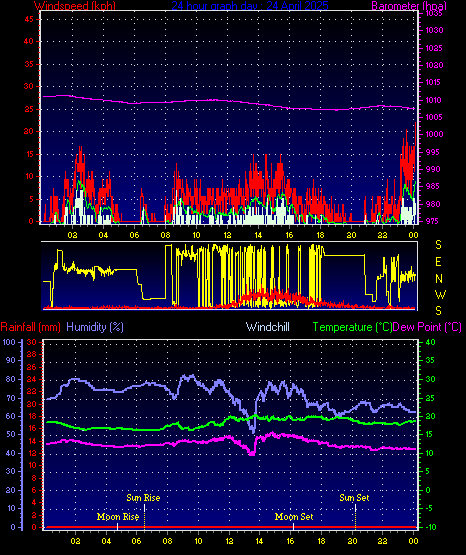Viewport: 466px width, 555px height.
Task: Click the E wind direction label
Action: (x=438, y=262)
